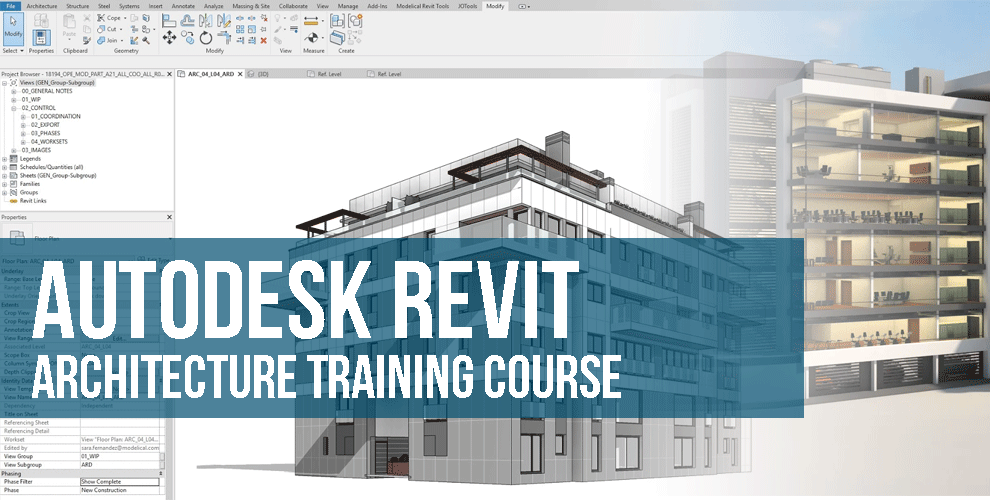990x500 pixels.
Task: Select the Move tool
Action: [x=169, y=37]
